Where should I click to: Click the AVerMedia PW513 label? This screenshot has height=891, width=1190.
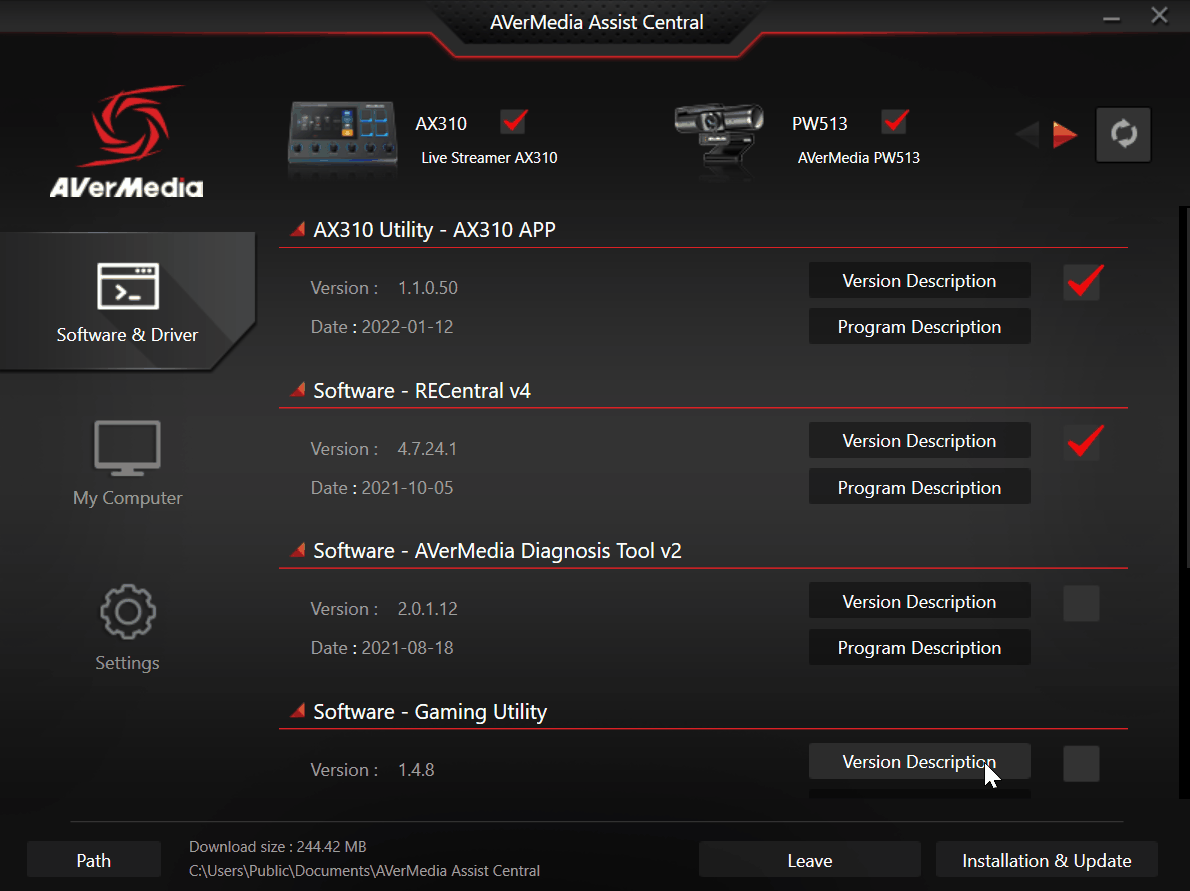858,158
